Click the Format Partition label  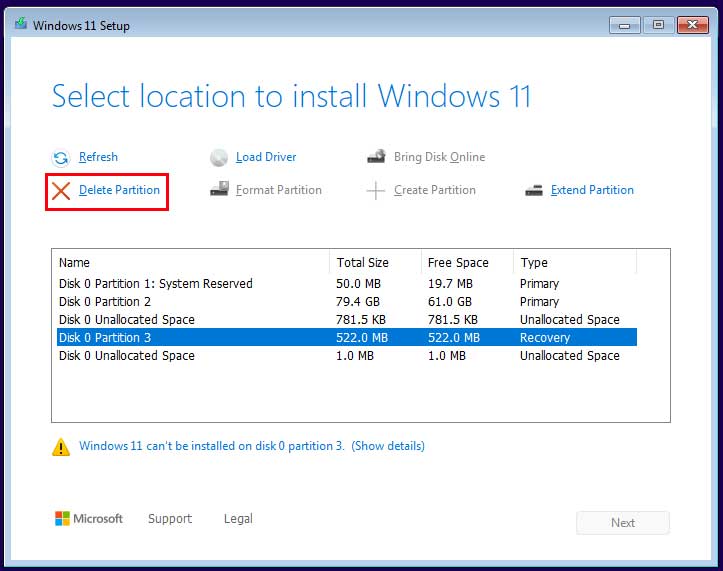click(279, 190)
